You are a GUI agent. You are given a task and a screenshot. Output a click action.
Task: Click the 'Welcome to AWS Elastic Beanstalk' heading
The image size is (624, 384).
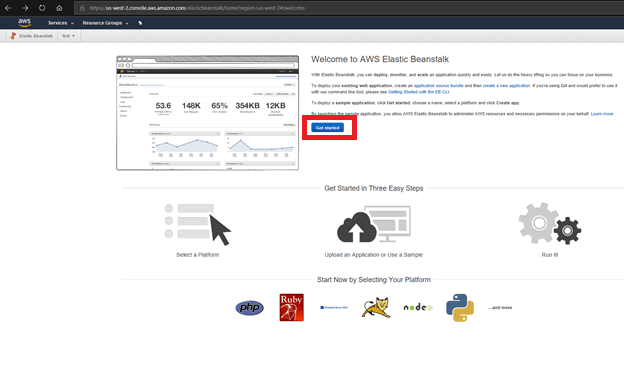pyautogui.click(x=380, y=59)
